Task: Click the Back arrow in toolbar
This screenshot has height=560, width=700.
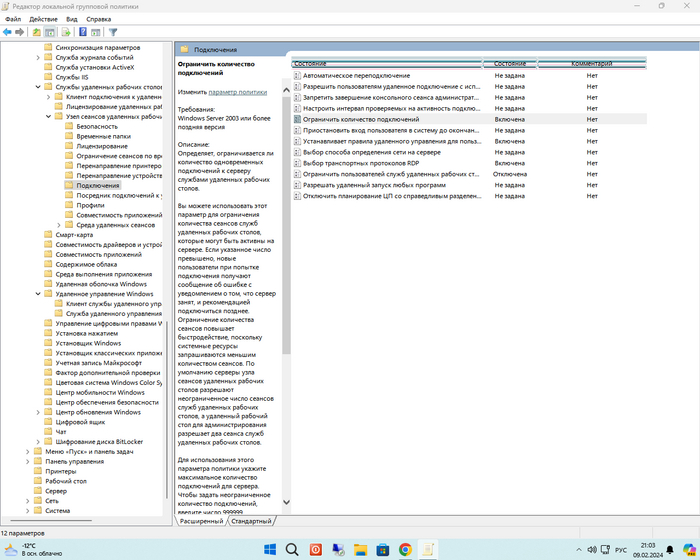Action: (x=8, y=32)
